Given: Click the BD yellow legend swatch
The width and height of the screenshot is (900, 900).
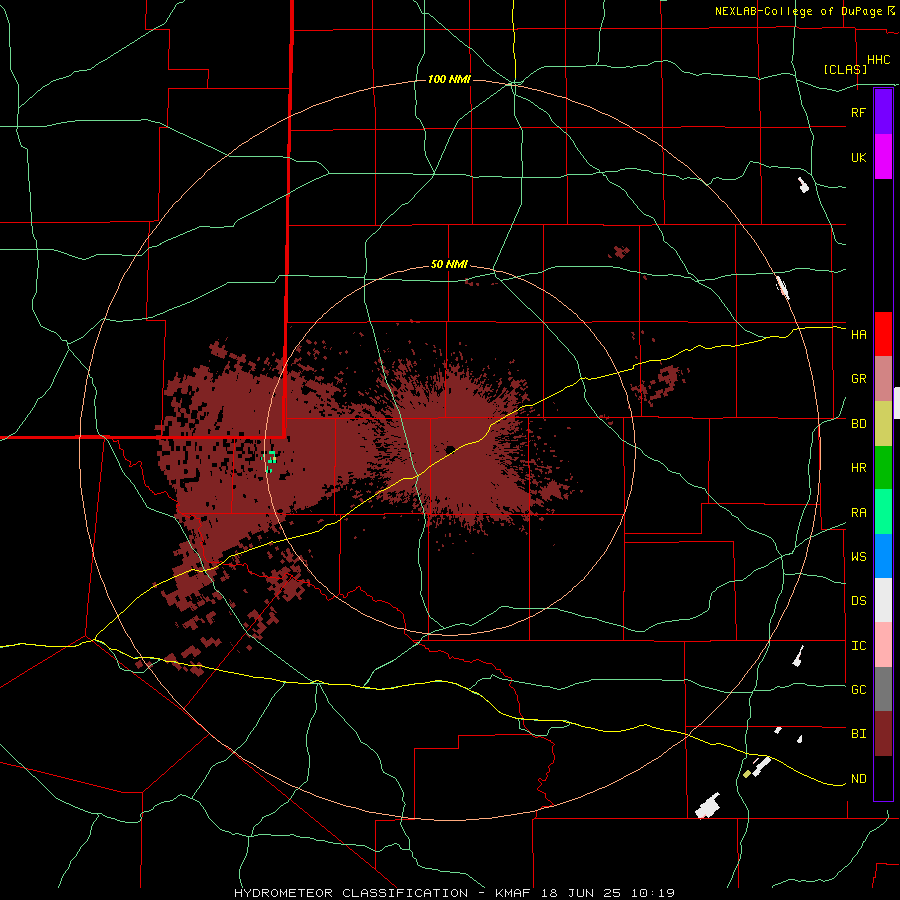Looking at the screenshot, I should 883,424.
